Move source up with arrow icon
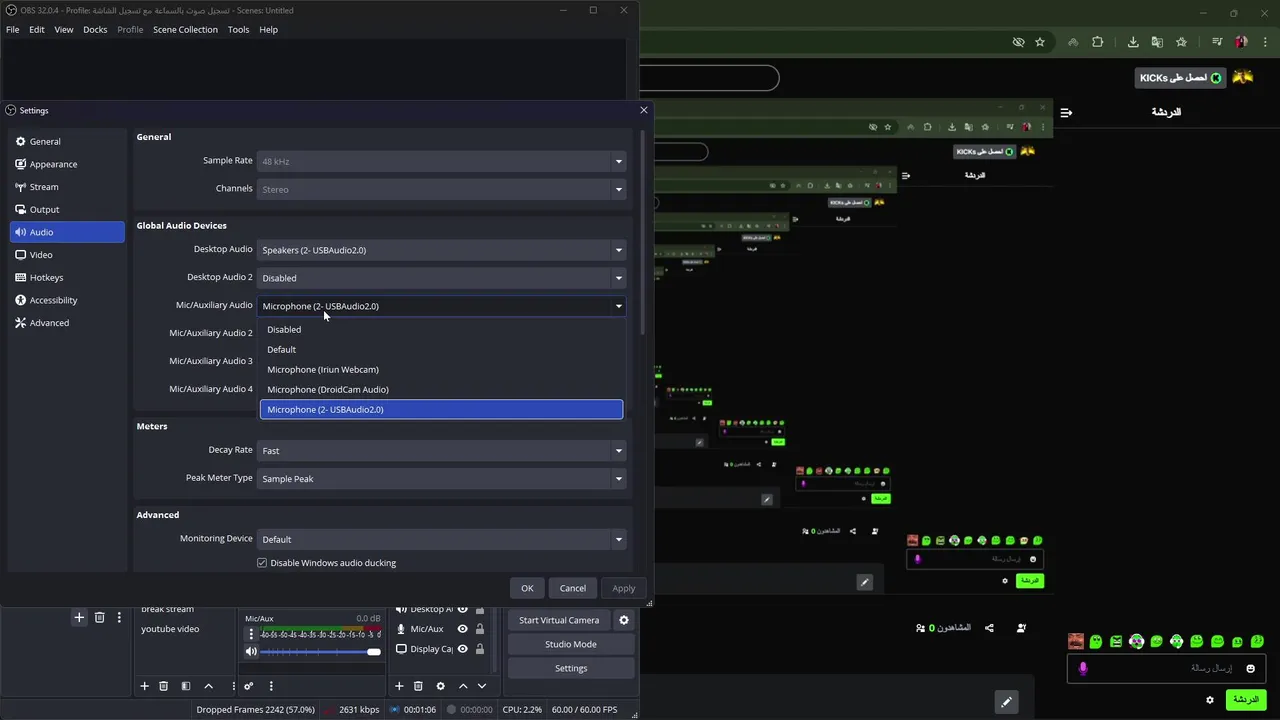 [463, 686]
